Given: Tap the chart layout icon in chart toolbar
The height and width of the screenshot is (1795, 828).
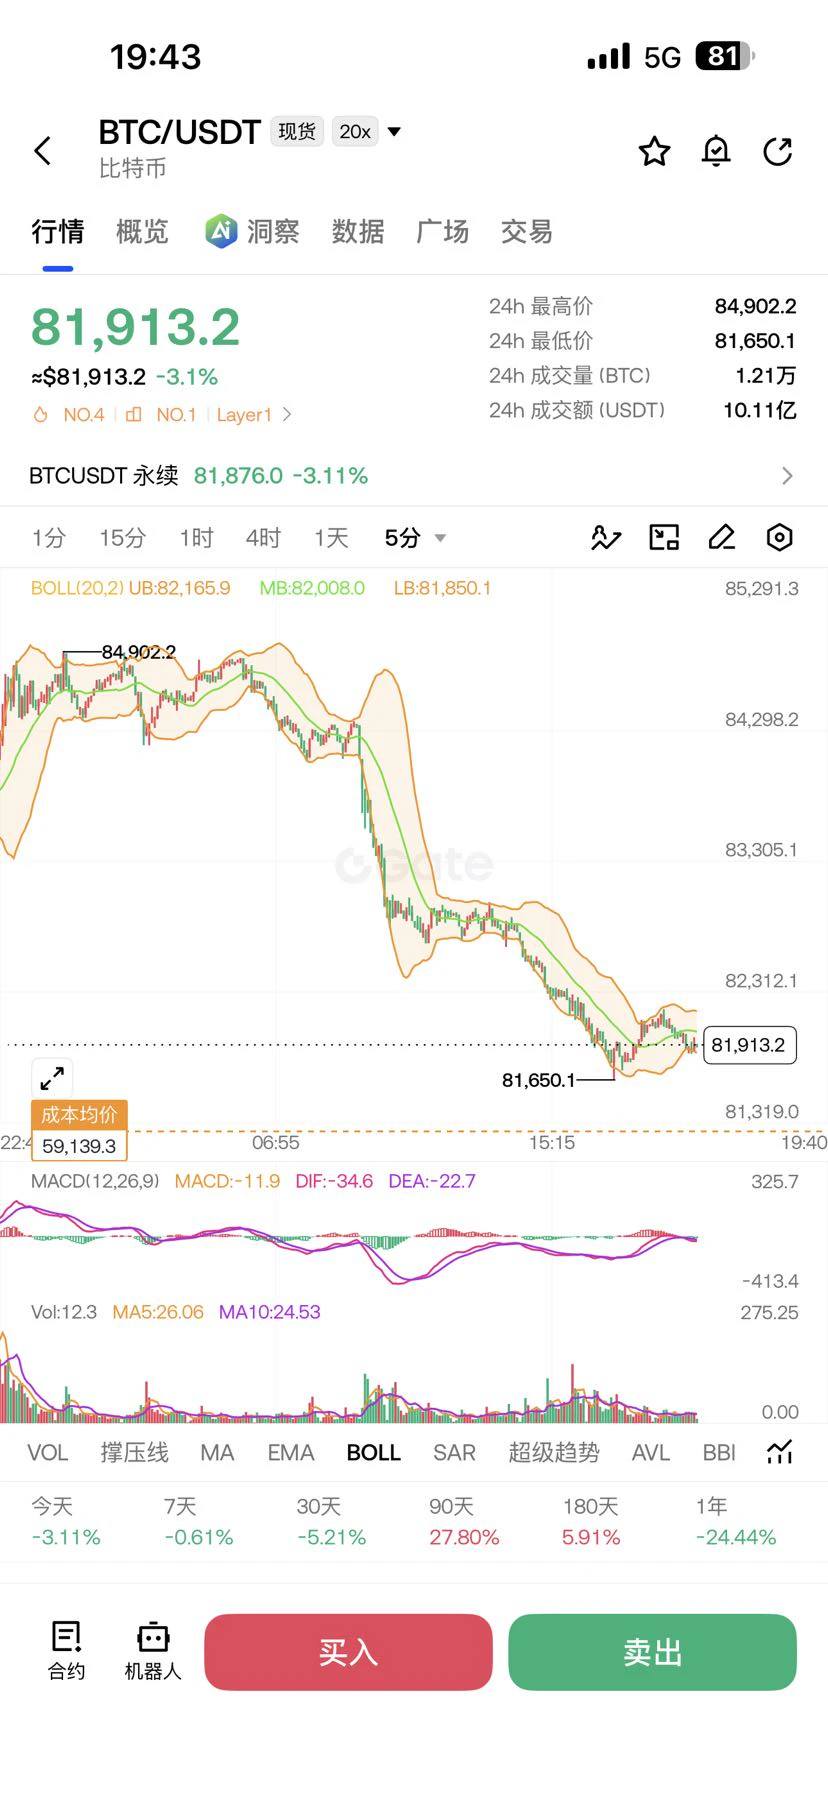Looking at the screenshot, I should click(x=664, y=538).
